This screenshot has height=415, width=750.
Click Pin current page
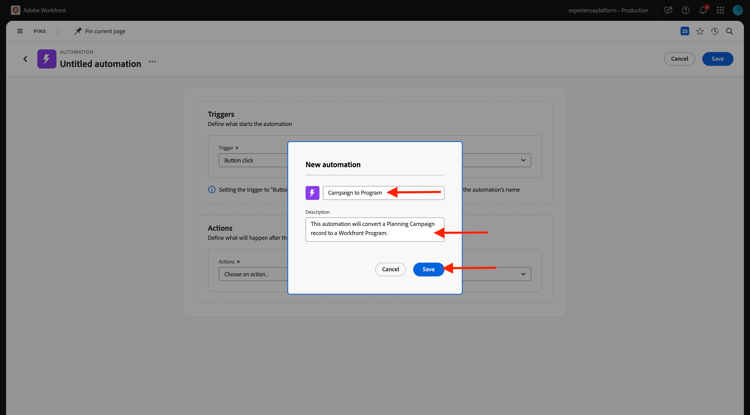pyautogui.click(x=105, y=31)
